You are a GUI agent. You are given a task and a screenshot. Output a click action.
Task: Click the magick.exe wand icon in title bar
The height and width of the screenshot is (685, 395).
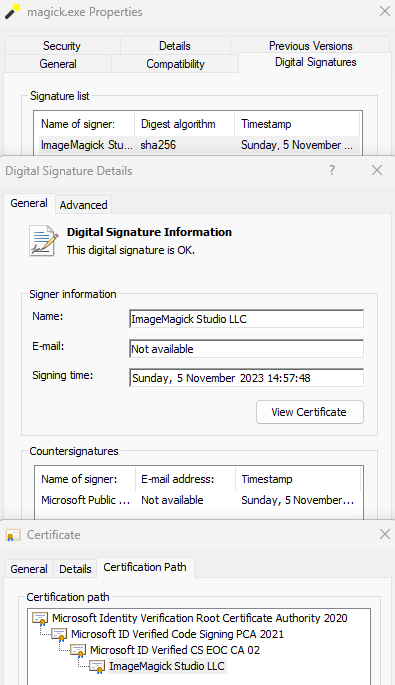click(x=13, y=11)
